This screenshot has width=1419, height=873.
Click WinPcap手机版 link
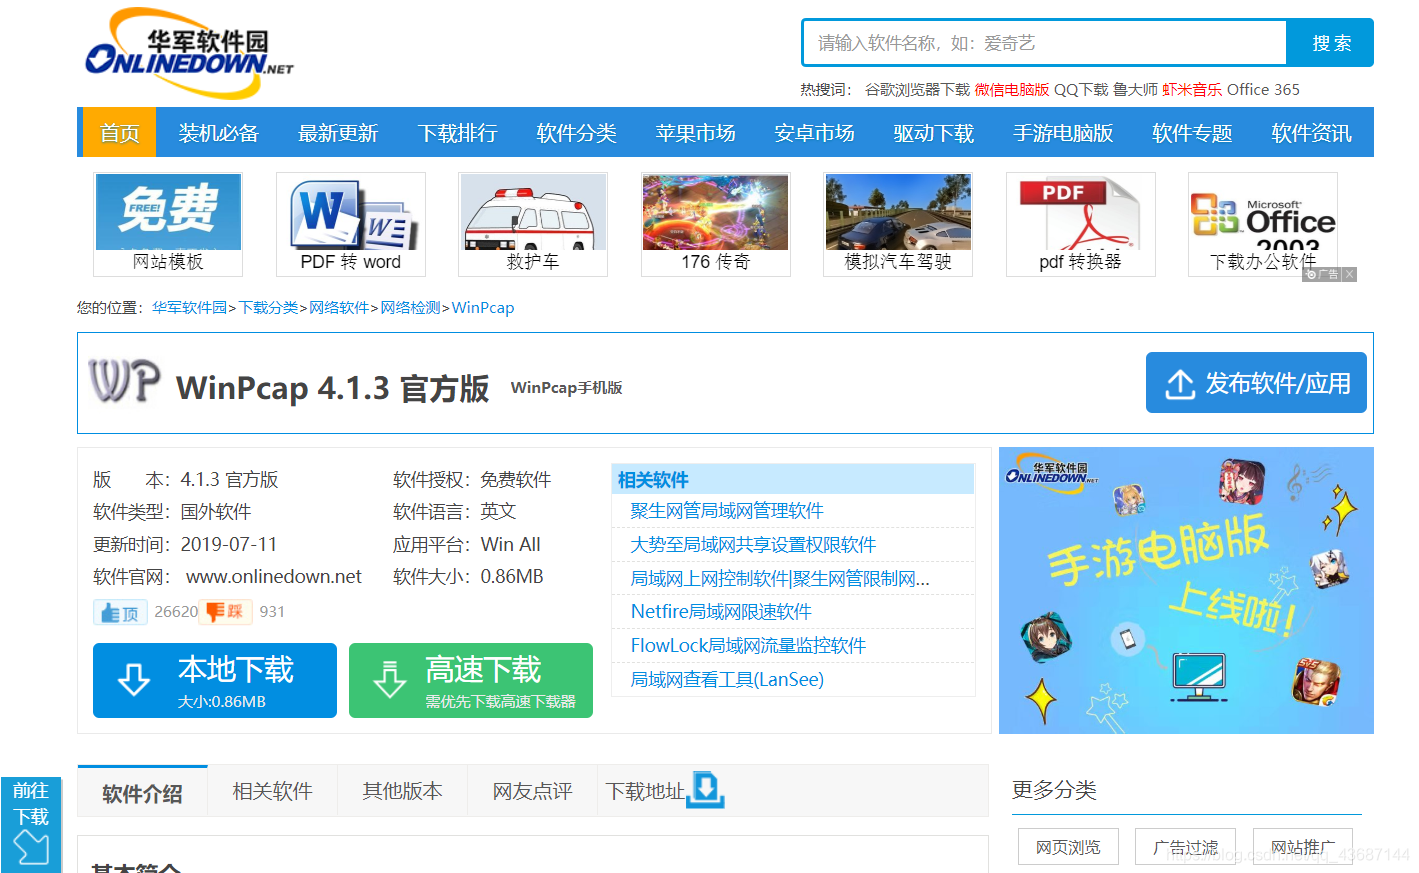[x=566, y=388]
